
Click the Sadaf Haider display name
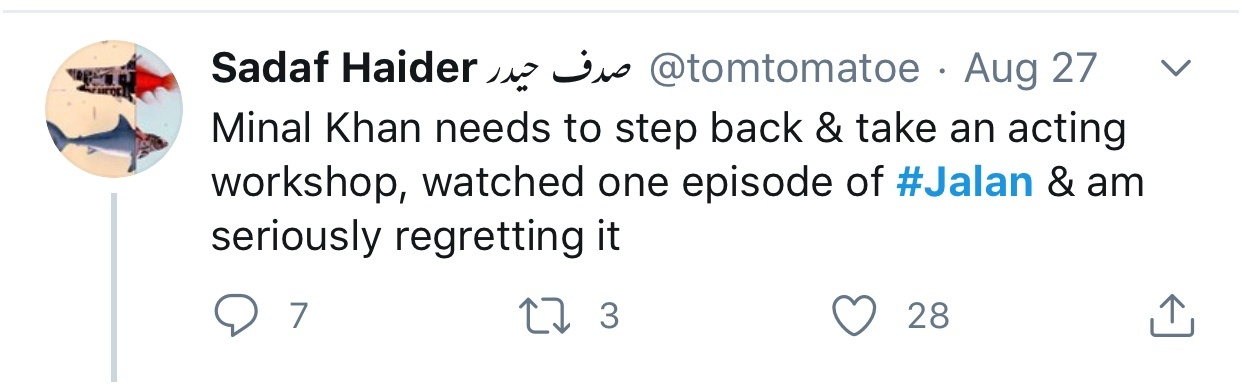[x=342, y=69]
